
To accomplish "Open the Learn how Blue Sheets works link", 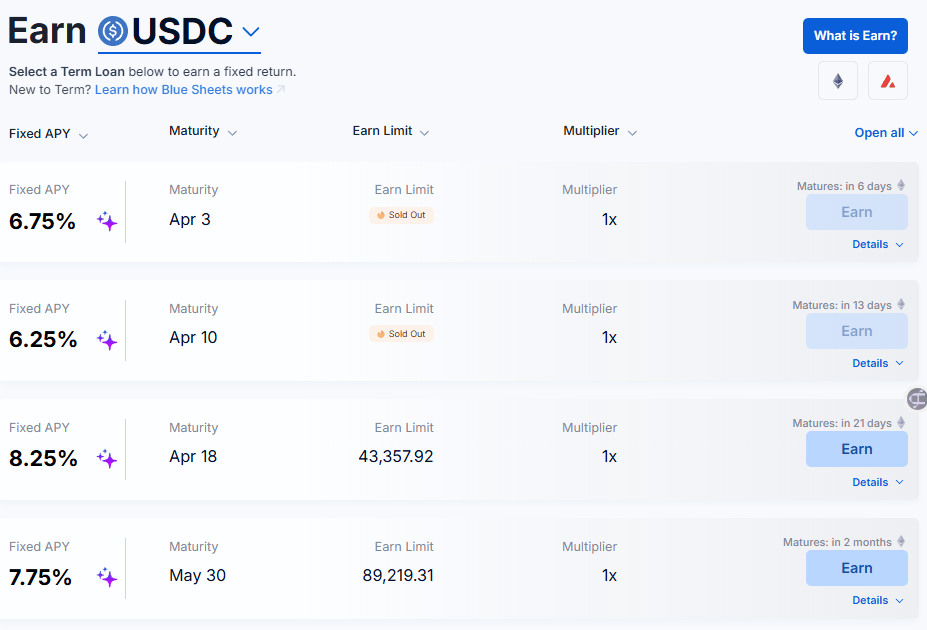I will (183, 90).
